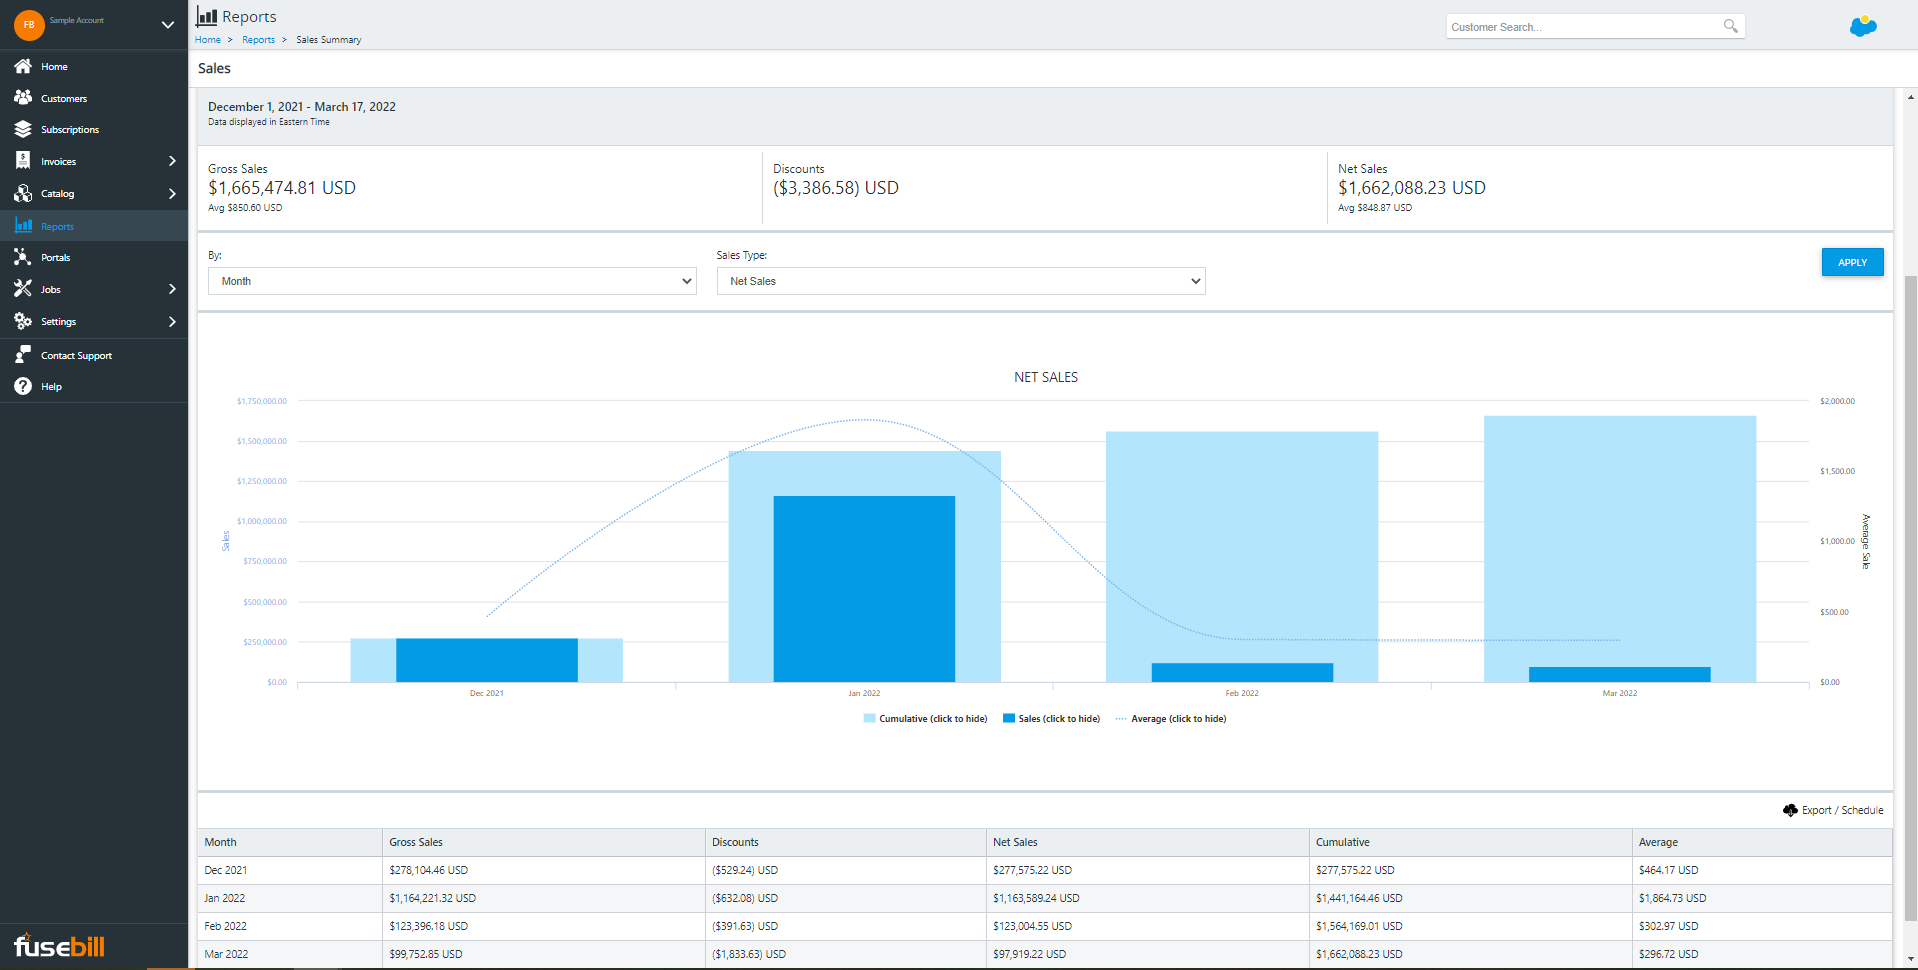Click the Contact Support icon
Viewport: 1918px width, 970px height.
click(x=23, y=355)
